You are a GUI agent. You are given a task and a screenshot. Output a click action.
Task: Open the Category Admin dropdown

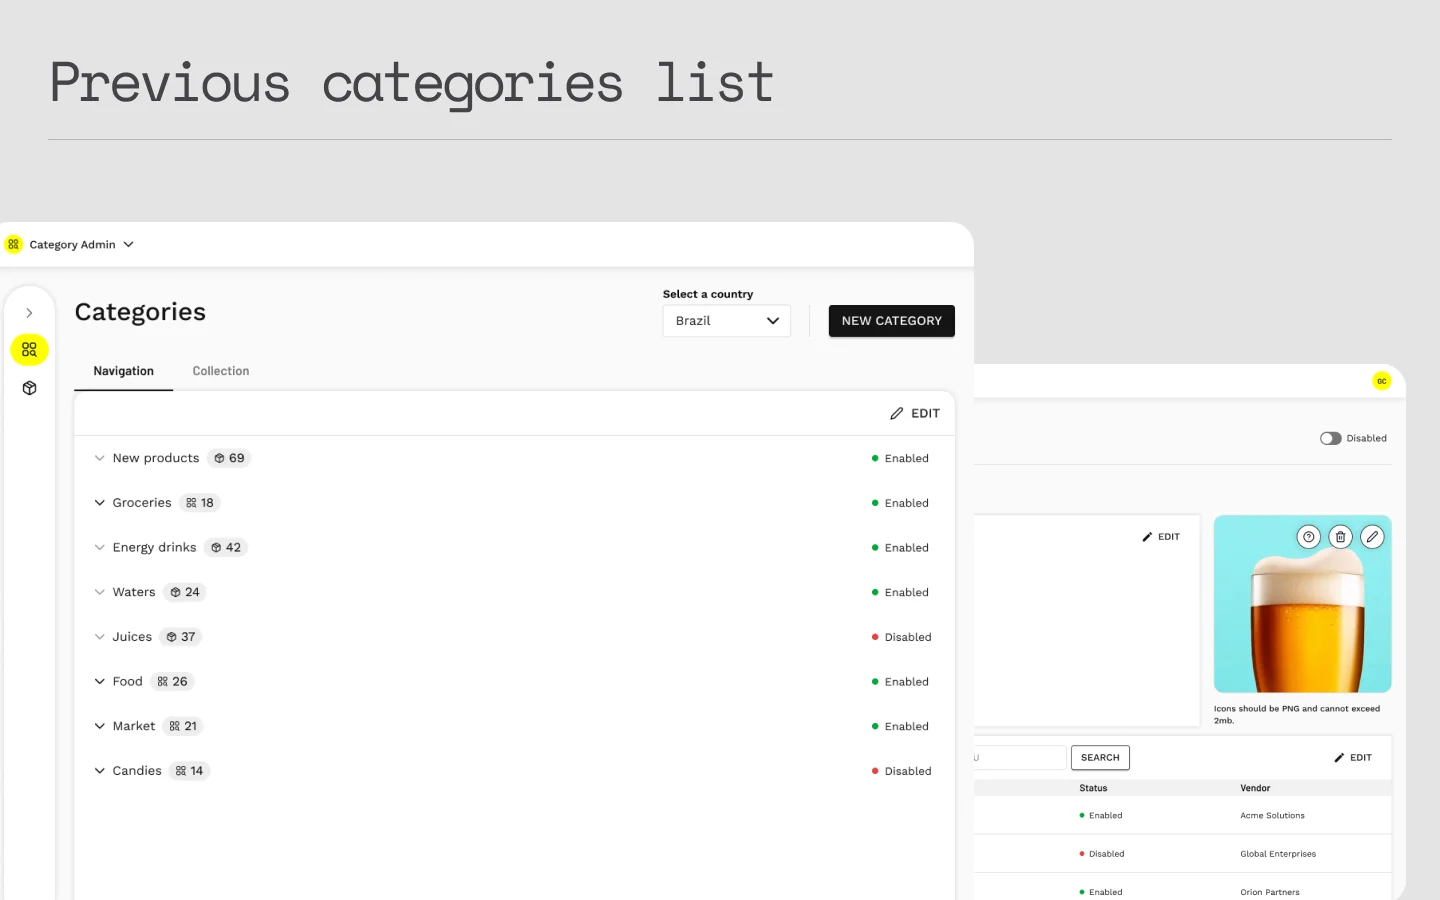tap(80, 244)
